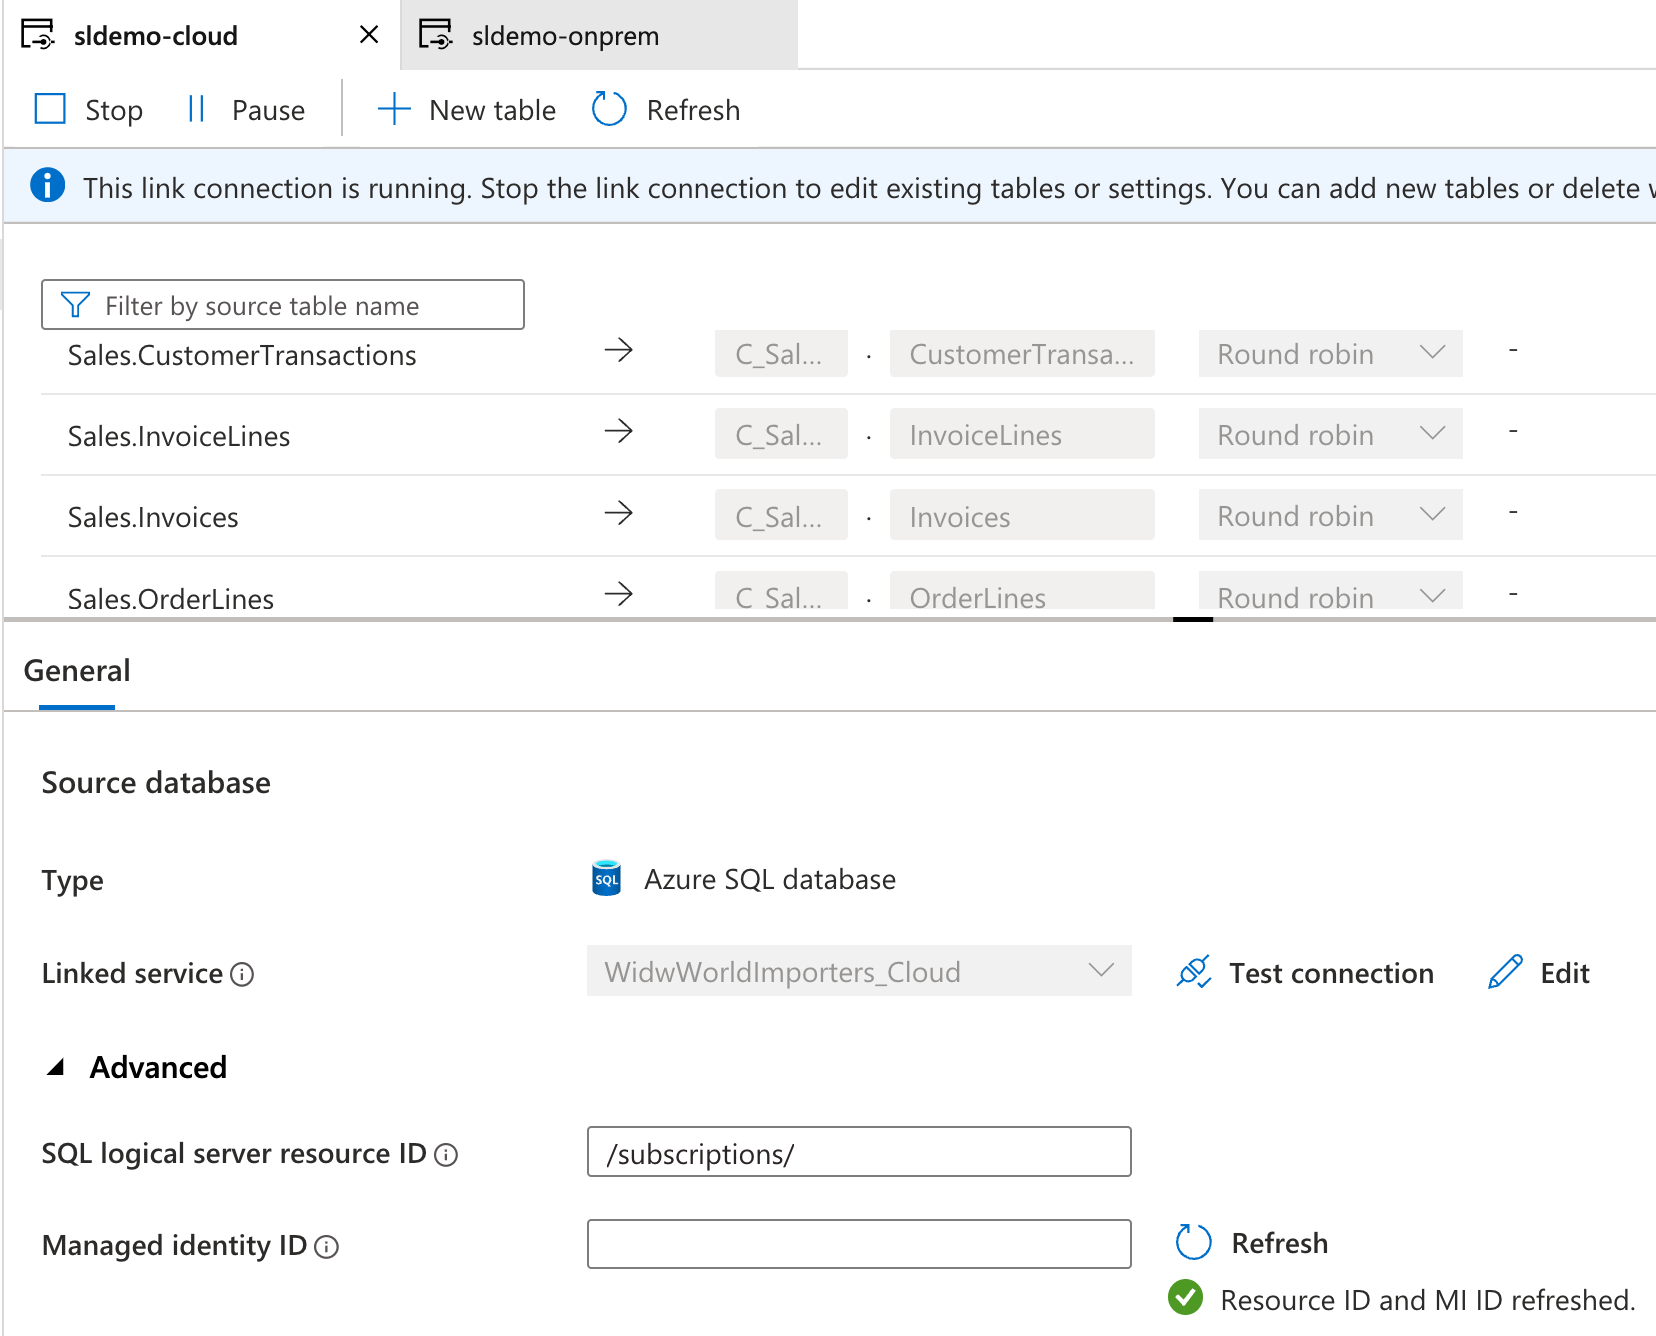Click the Edit pencil icon
This screenshot has width=1656, height=1336.
click(1505, 972)
